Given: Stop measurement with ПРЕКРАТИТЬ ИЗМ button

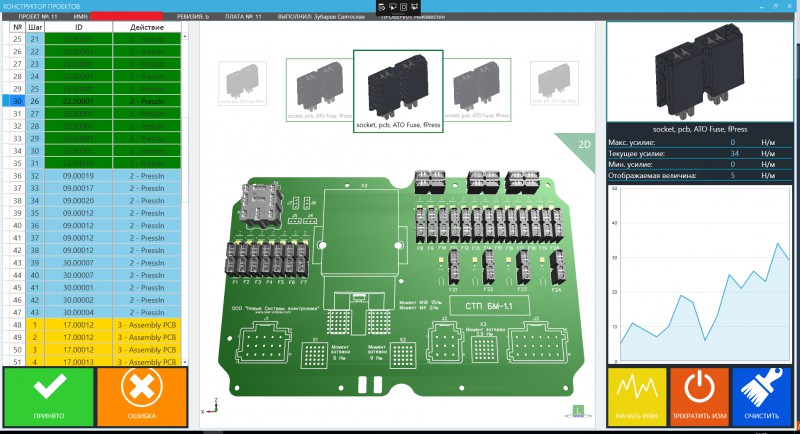Looking at the screenshot, I should [x=699, y=397].
